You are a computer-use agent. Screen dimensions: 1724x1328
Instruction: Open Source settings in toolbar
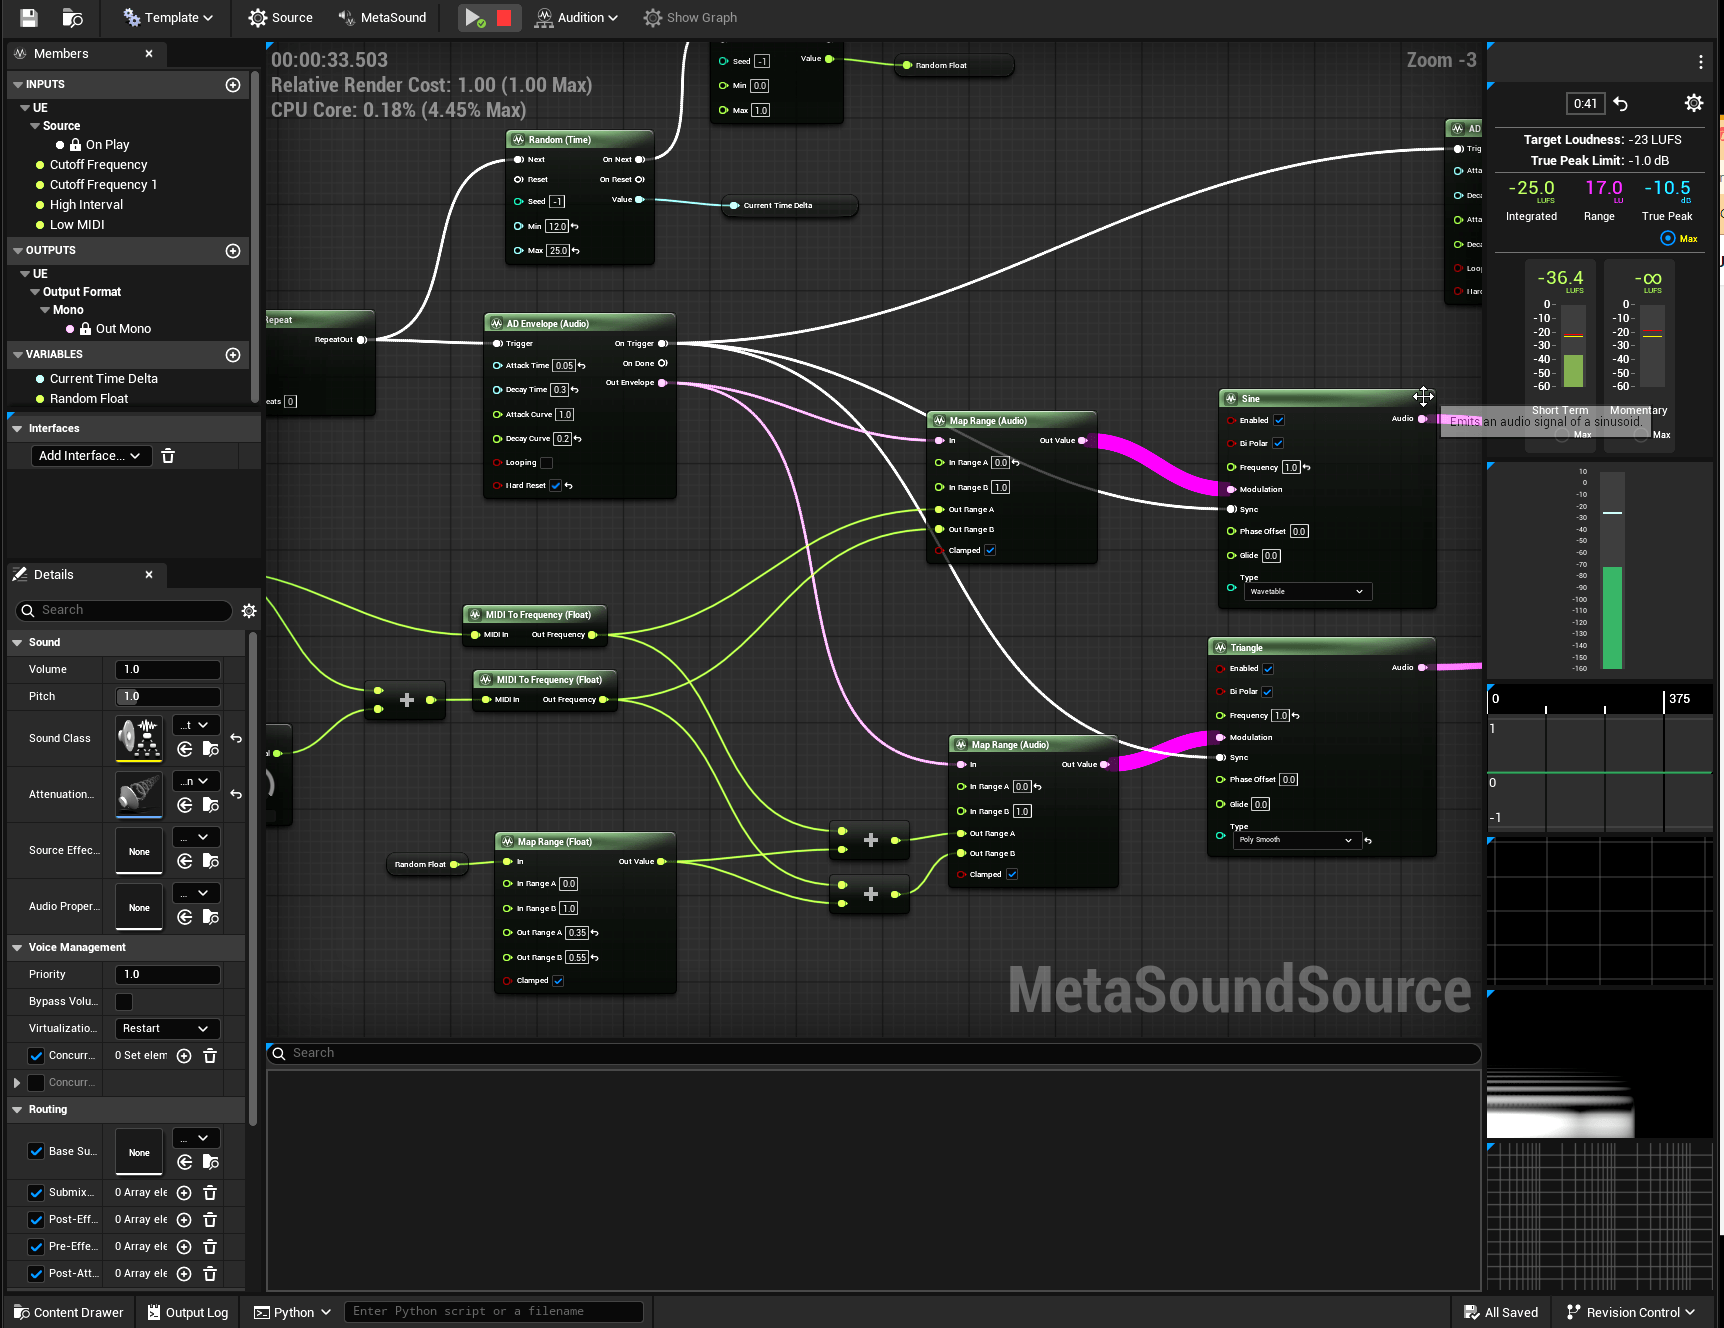pyautogui.click(x=281, y=17)
